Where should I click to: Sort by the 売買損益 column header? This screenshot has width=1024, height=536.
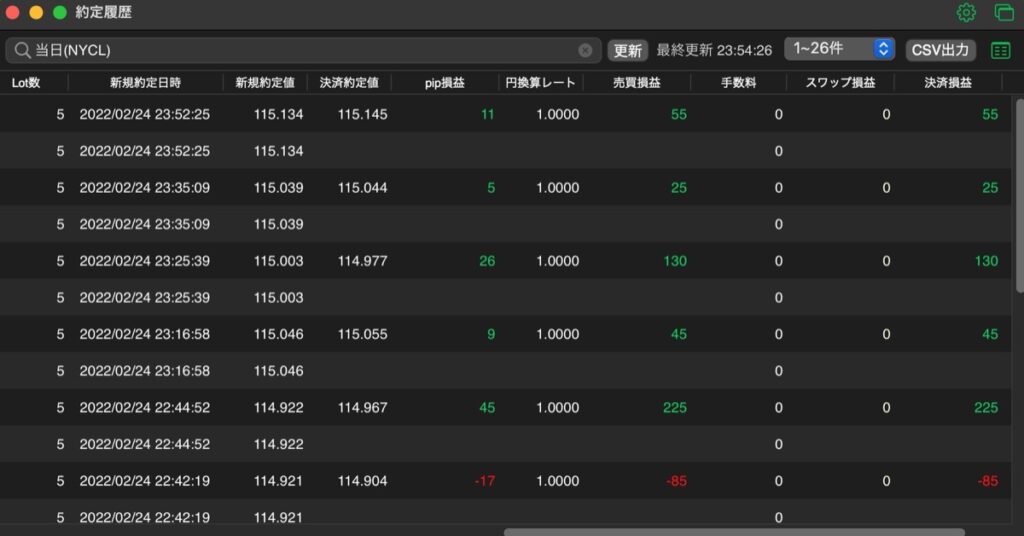point(636,83)
